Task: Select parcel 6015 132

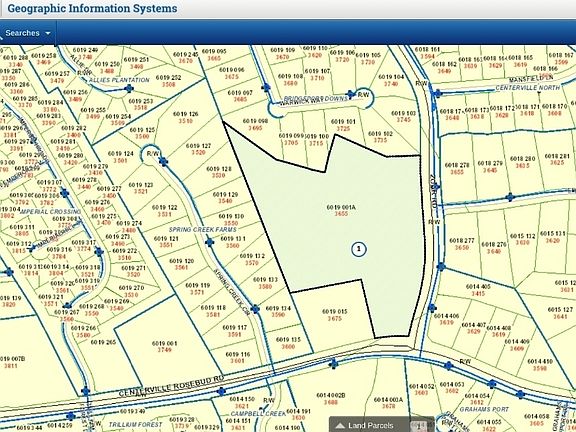Action: click(522, 239)
